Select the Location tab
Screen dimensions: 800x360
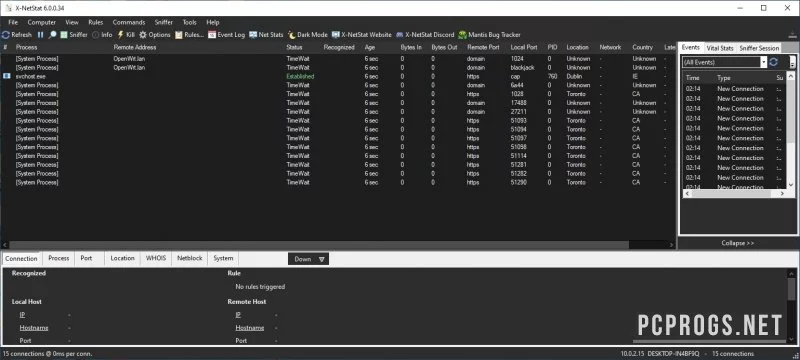122,258
